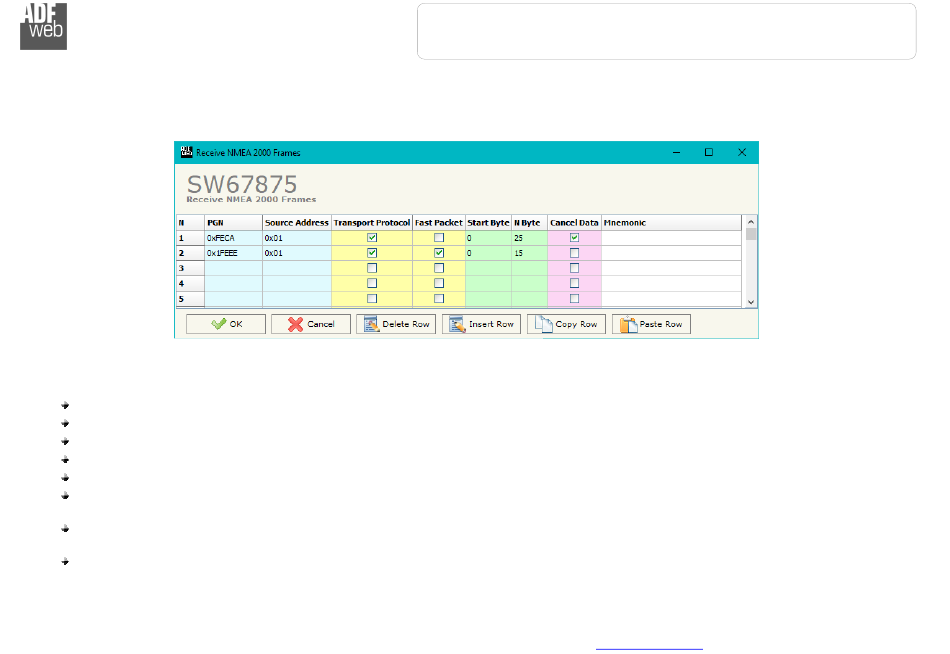The width and height of the screenshot is (950, 654).
Task: Click Source Address 0x01 in row 1
Action: [x=297, y=238]
